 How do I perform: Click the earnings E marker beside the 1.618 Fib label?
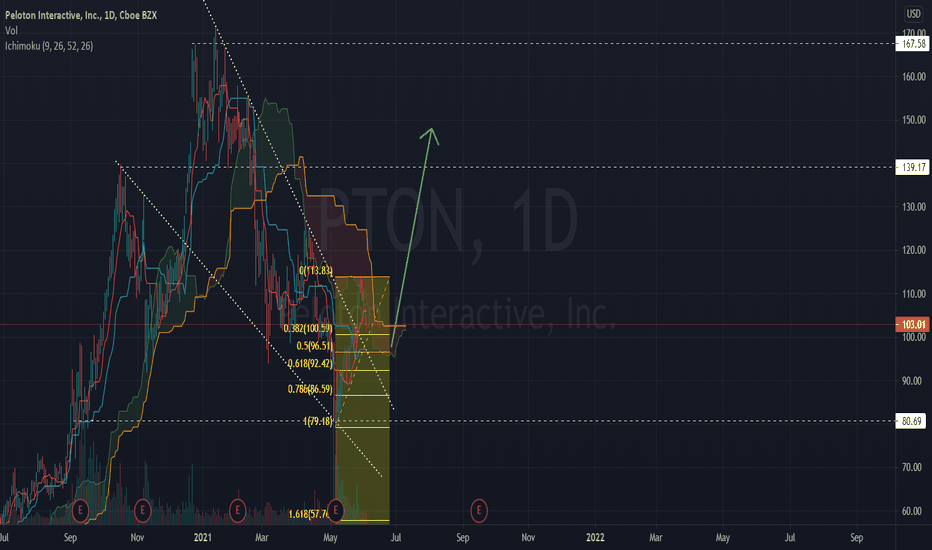pos(336,510)
